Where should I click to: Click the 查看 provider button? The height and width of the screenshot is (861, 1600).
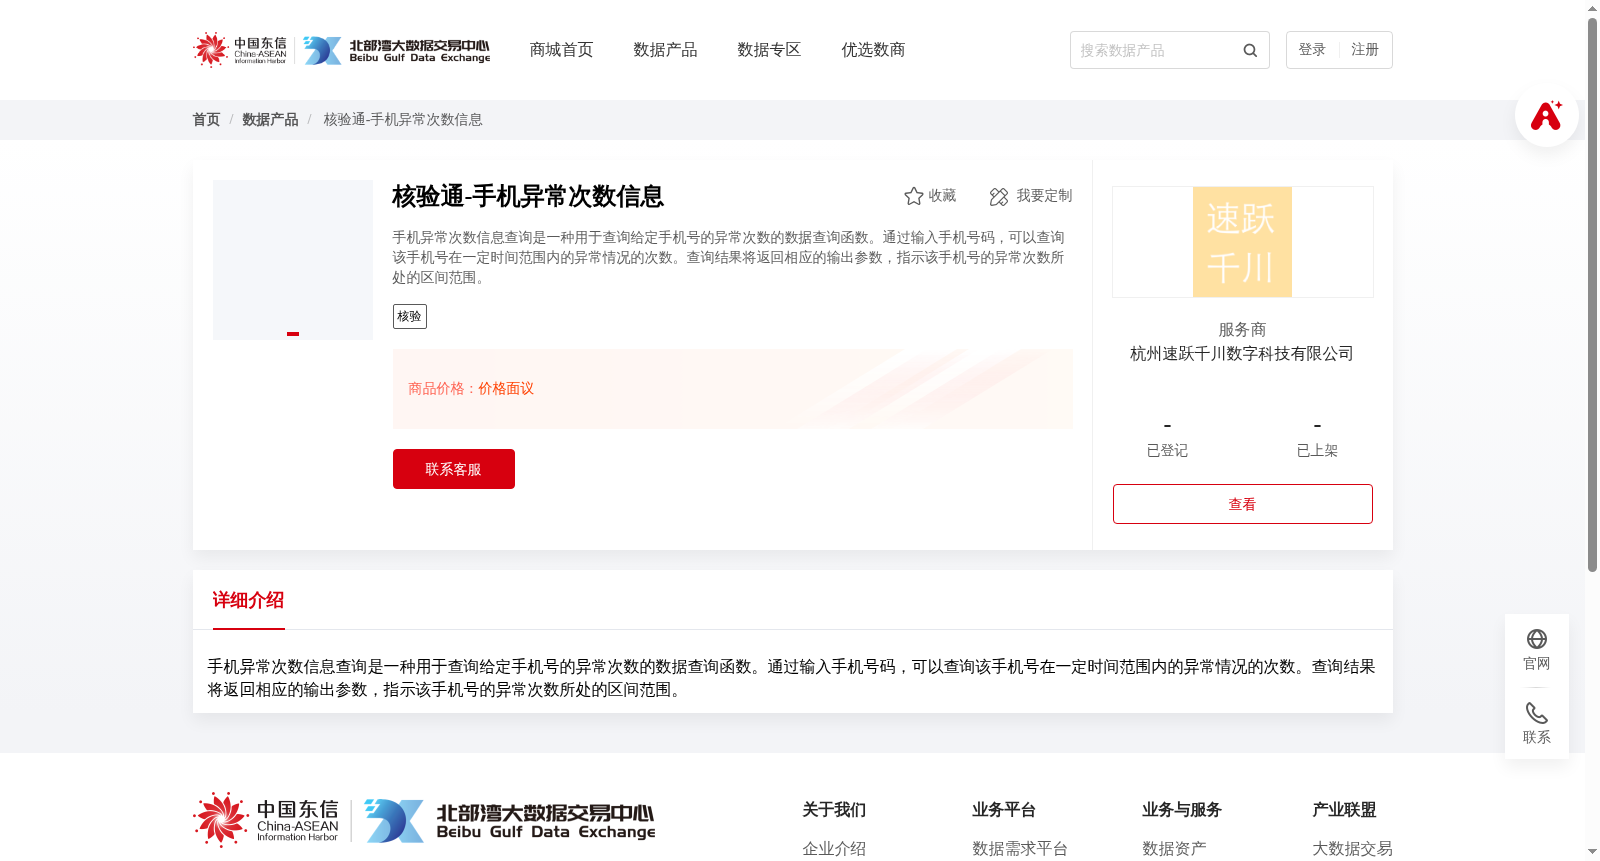(1243, 504)
